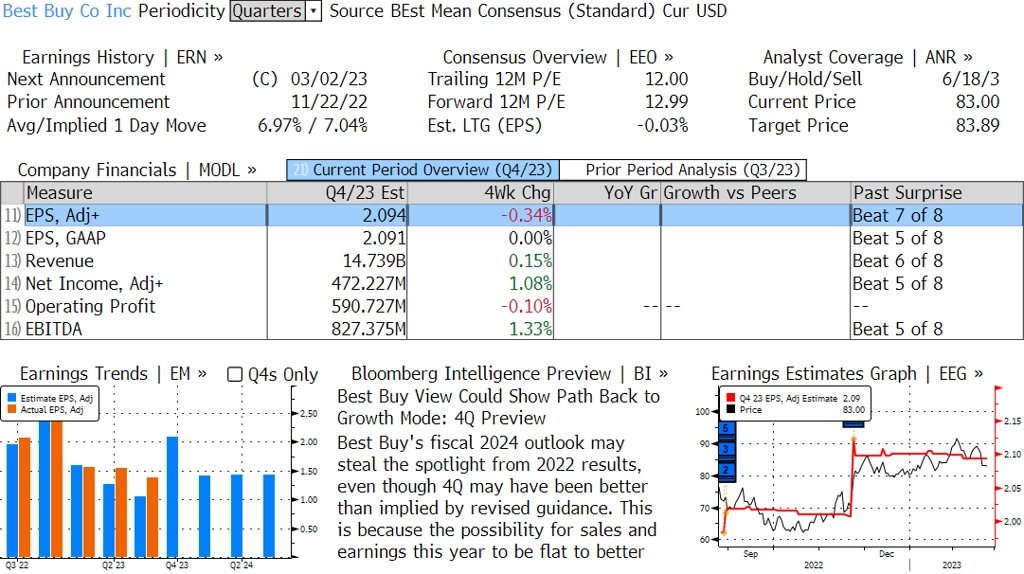
Task: Open the Best Buy 4Q Preview headline
Action: pyautogui.click(x=498, y=407)
